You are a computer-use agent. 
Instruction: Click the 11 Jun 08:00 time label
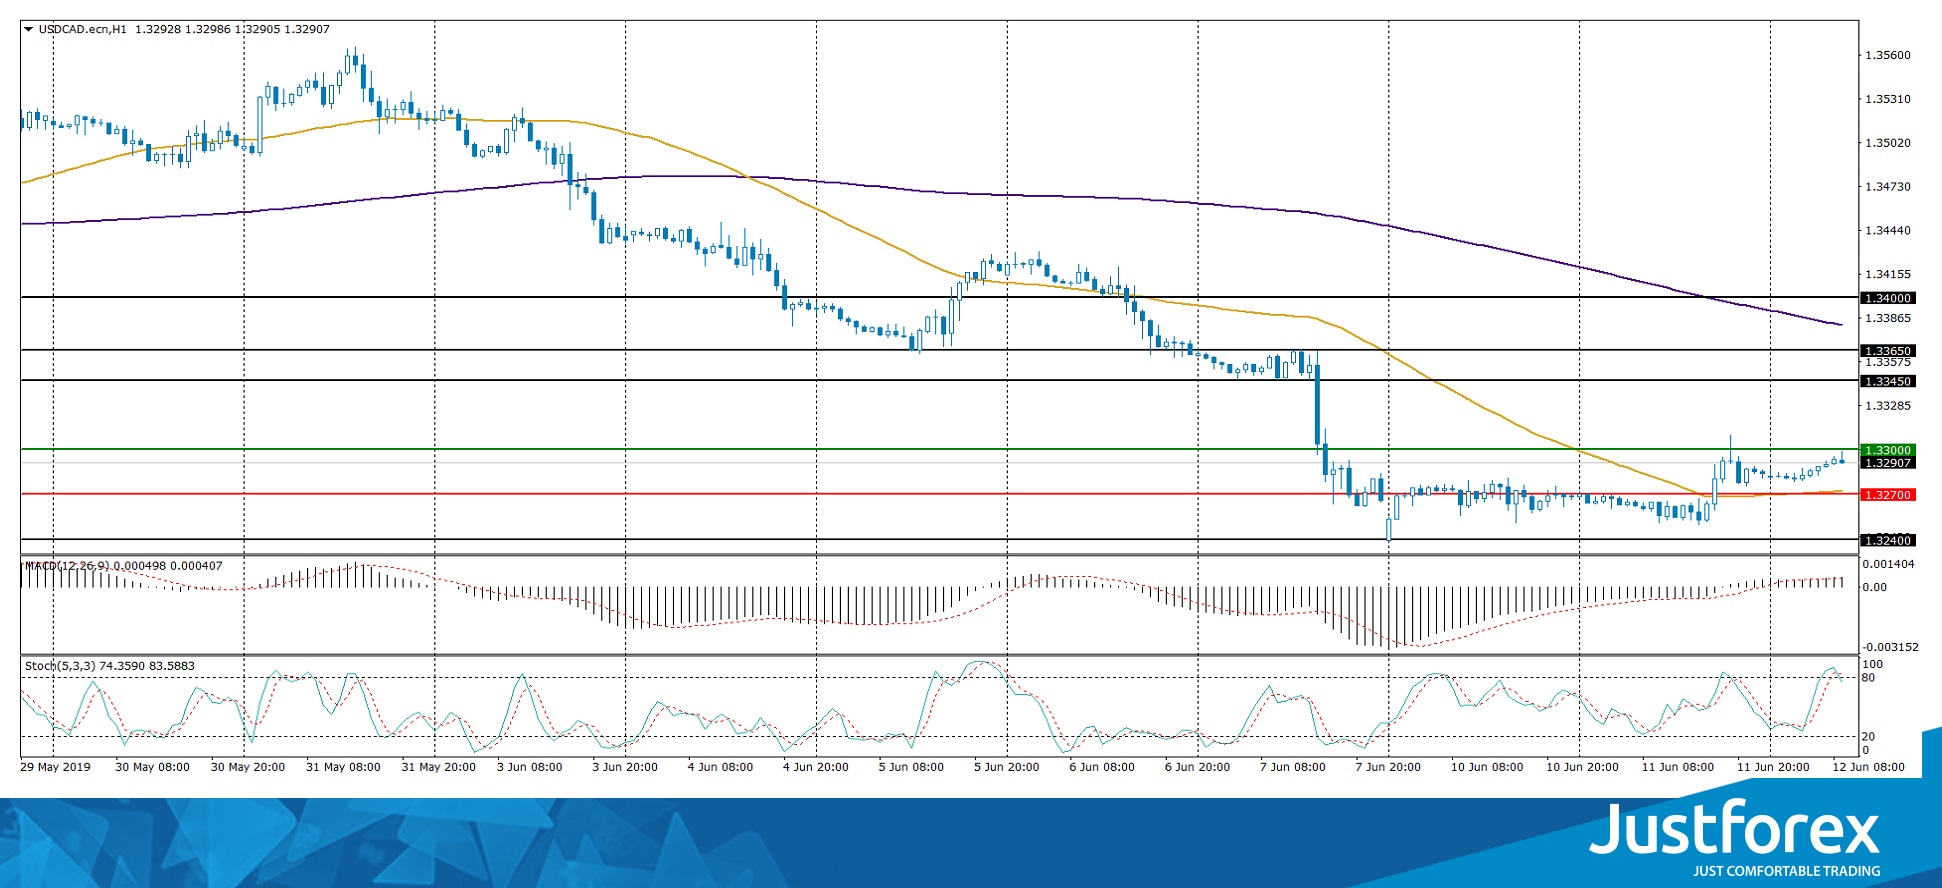1678,768
